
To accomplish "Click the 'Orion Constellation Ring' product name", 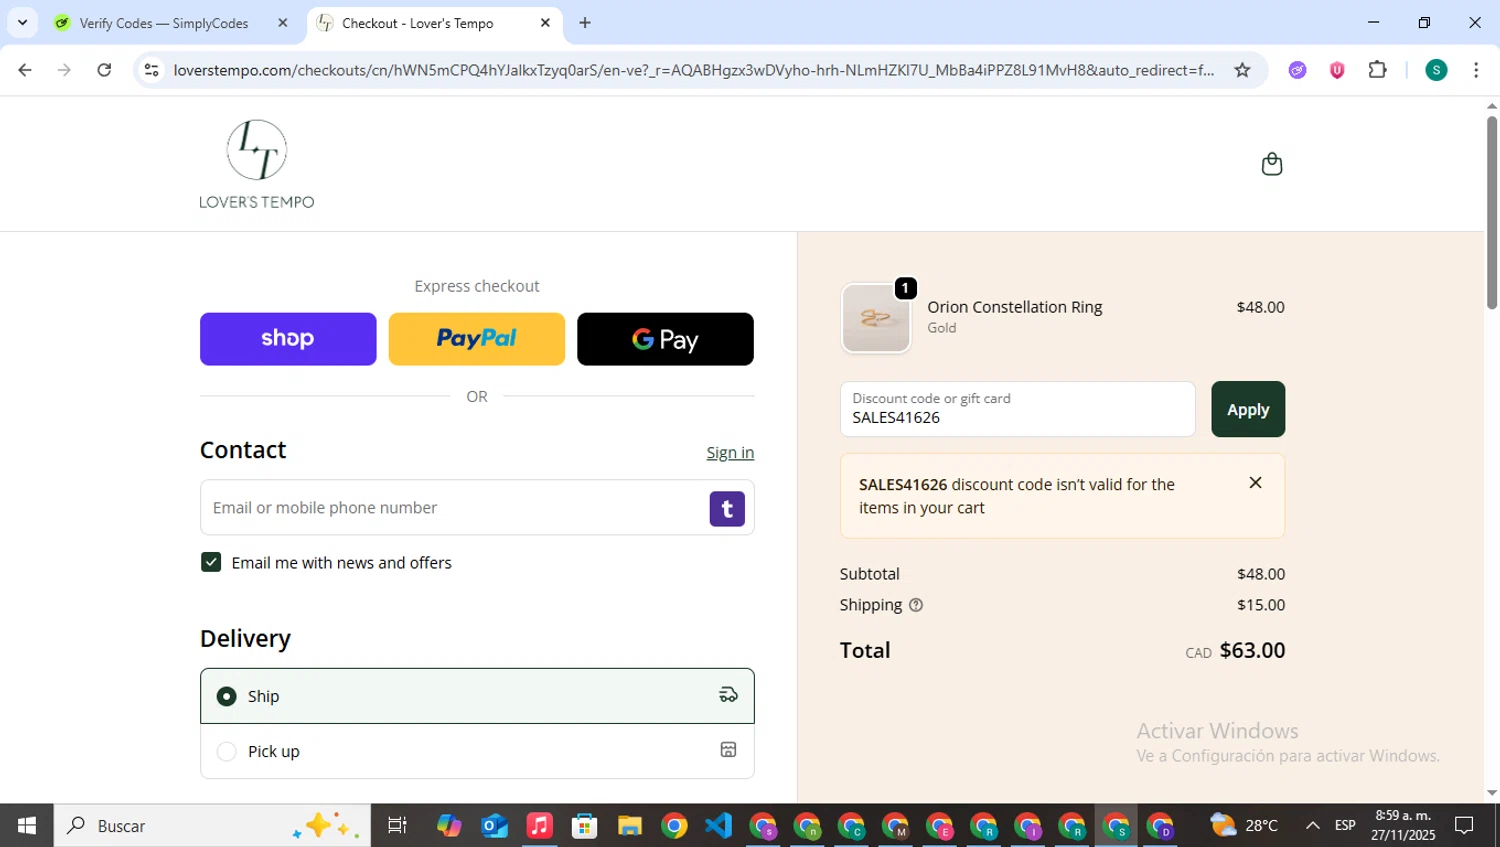I will tap(1014, 307).
